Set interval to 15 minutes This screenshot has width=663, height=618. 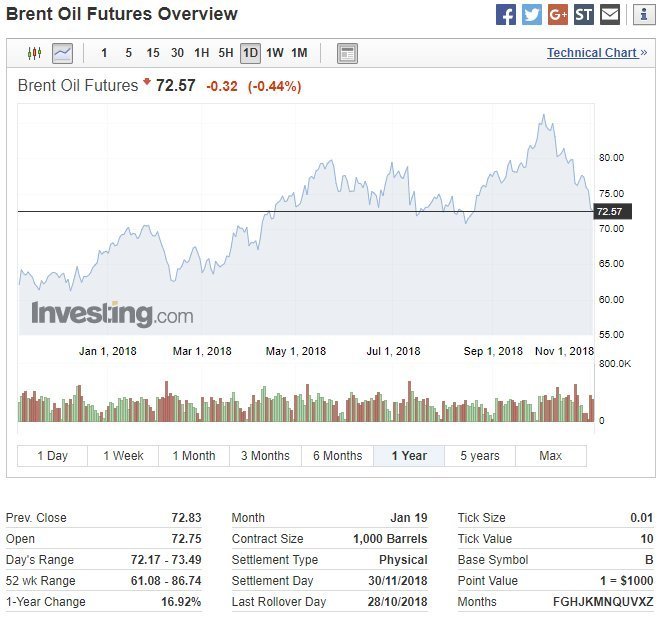click(x=152, y=53)
